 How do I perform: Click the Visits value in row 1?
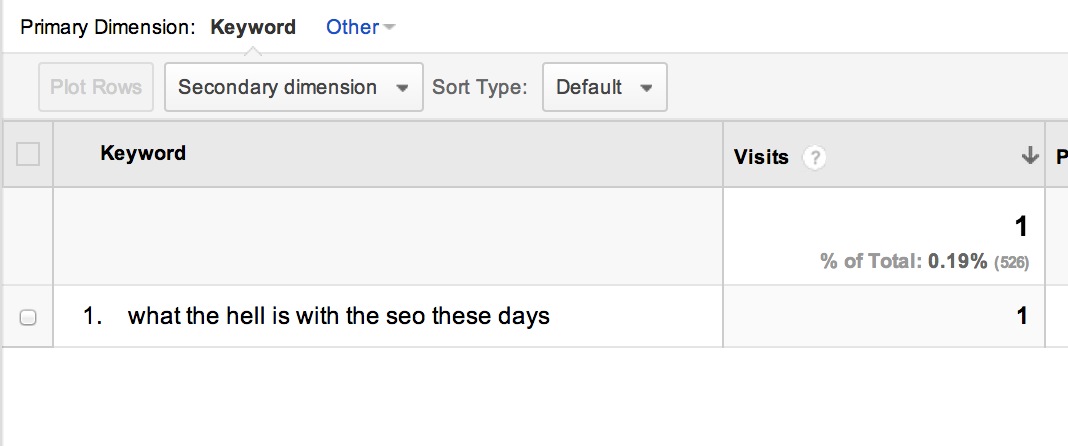click(x=1022, y=316)
